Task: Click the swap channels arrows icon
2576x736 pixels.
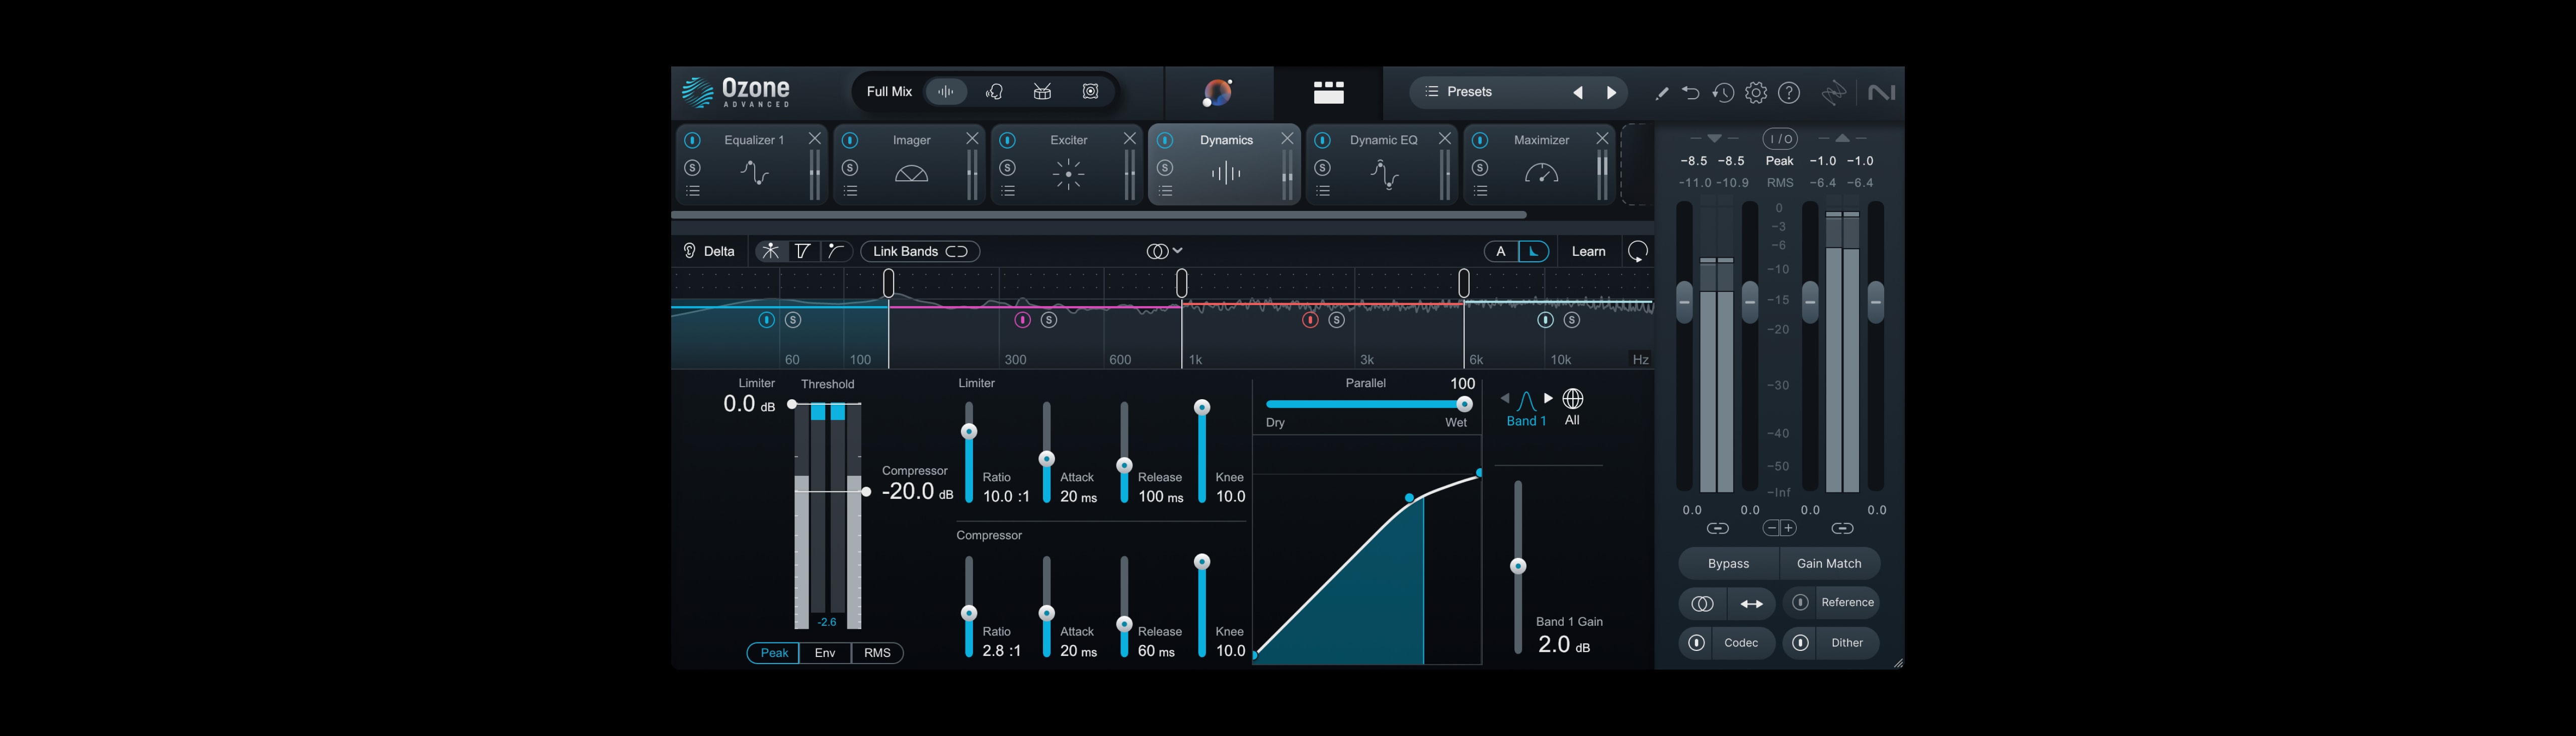Action: click(1752, 603)
